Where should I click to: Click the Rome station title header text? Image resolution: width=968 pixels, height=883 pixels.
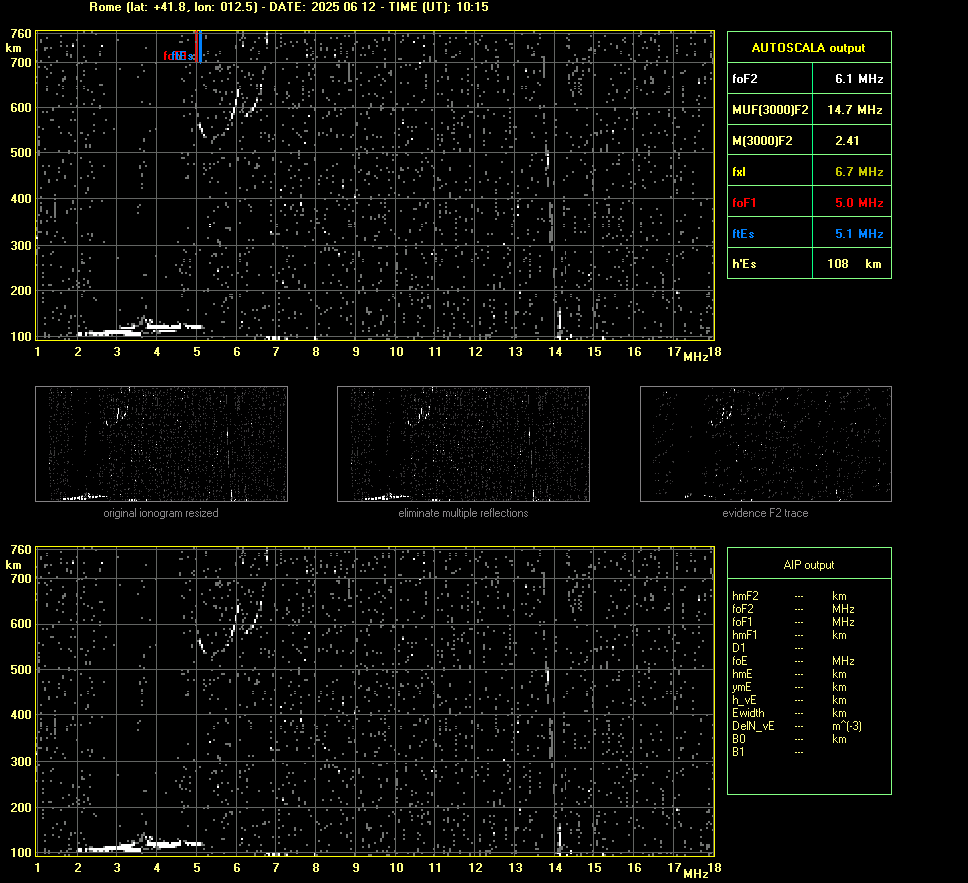click(x=288, y=7)
